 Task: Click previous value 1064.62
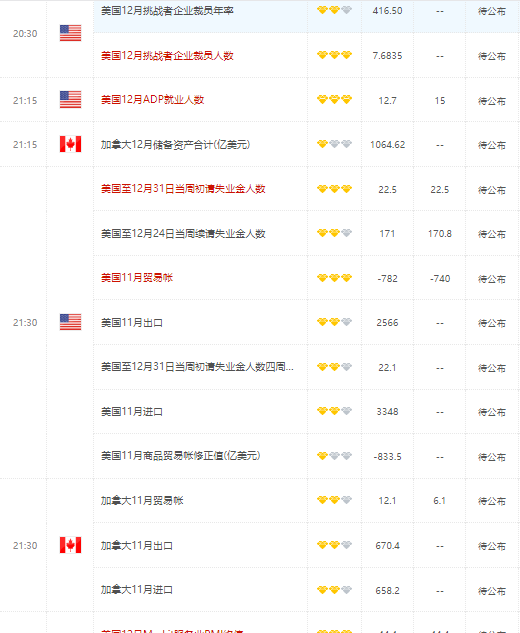coord(388,145)
